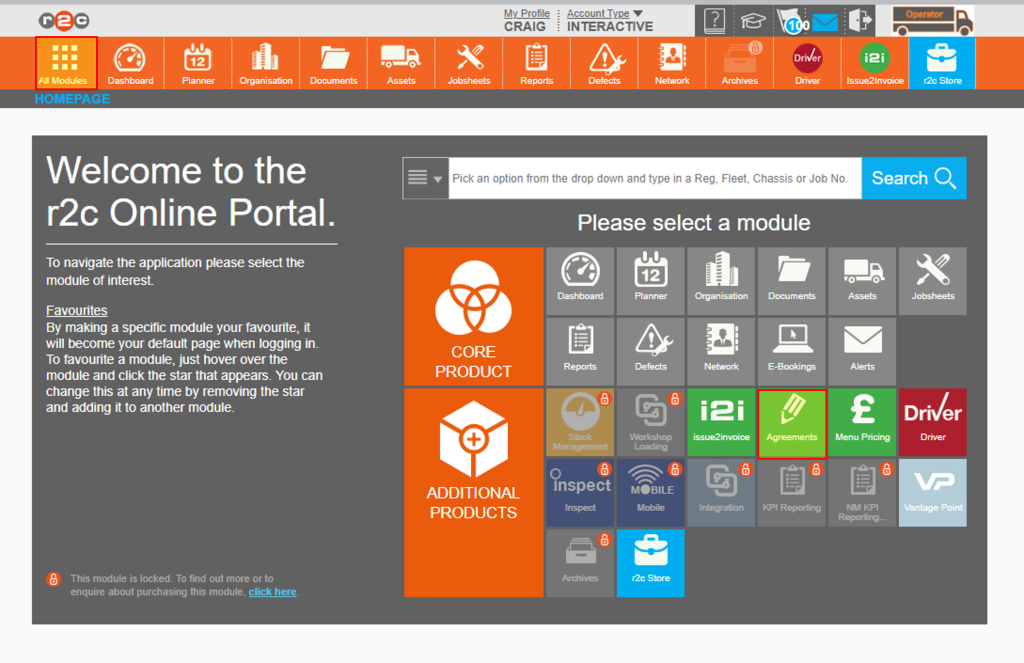Select the Dashboard module tile

coord(580,281)
